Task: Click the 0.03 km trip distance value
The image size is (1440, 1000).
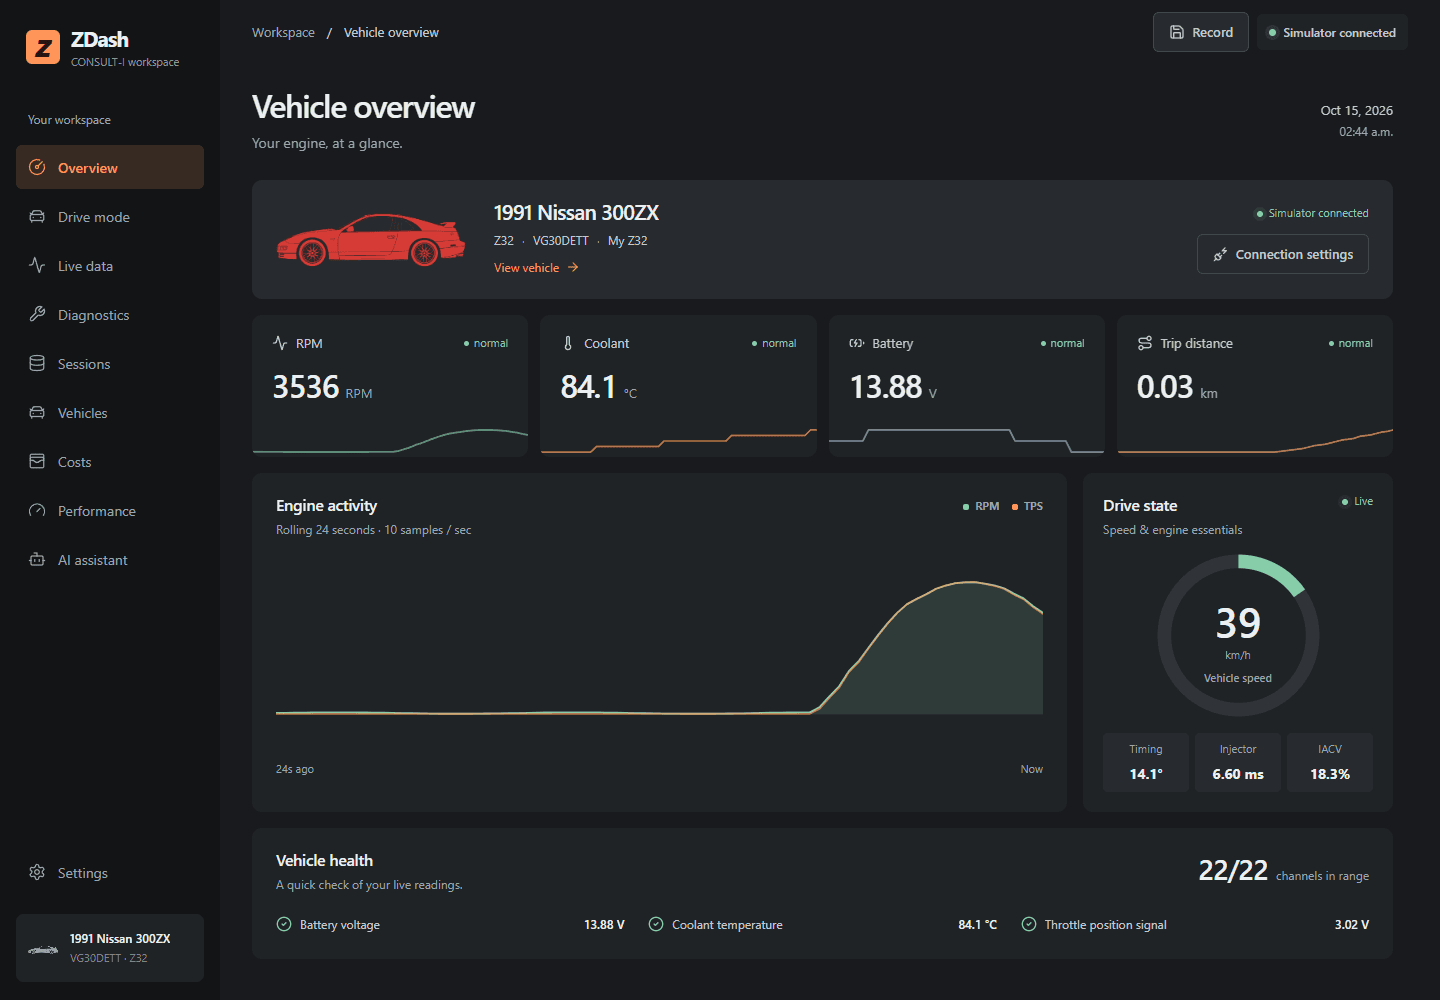Action: (1177, 387)
